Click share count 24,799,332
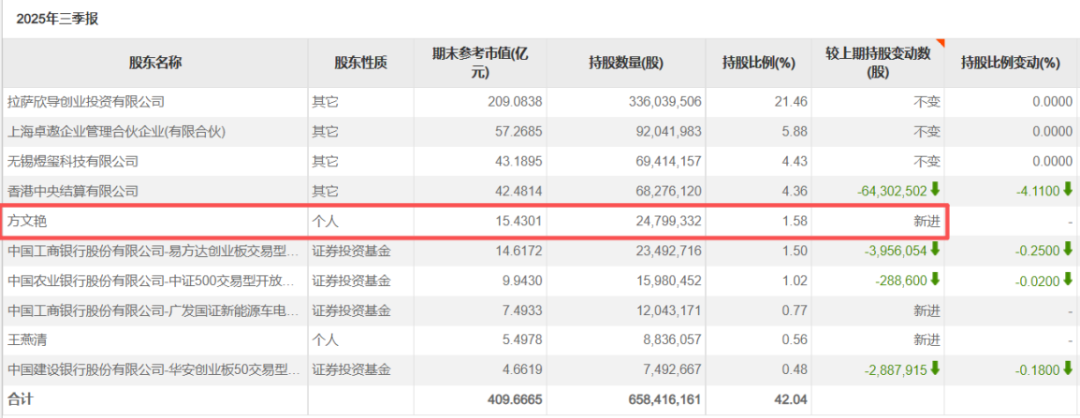The image size is (1080, 418). (667, 221)
